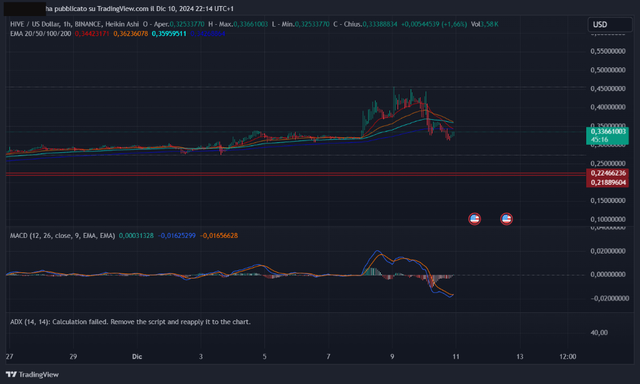Click the EMA 20/50/100/200 indicator label
The image size is (640, 384).
pos(40,33)
